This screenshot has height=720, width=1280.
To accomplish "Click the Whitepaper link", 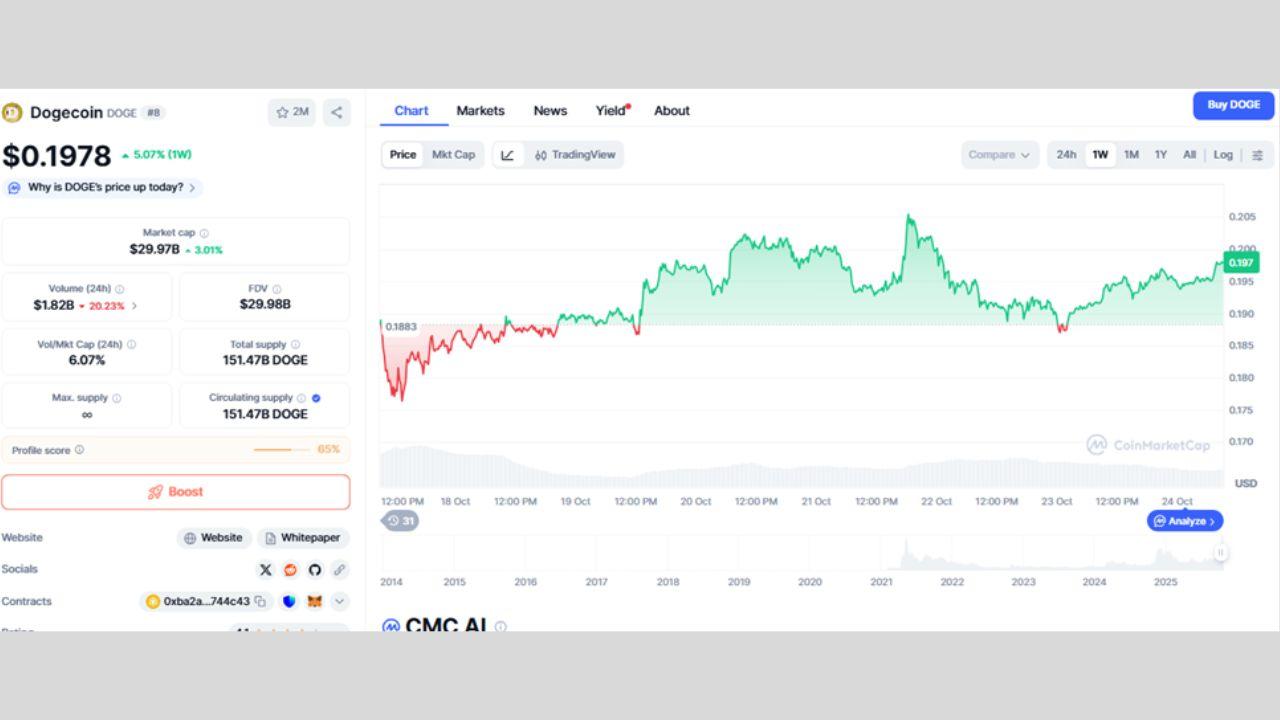I will (303, 538).
